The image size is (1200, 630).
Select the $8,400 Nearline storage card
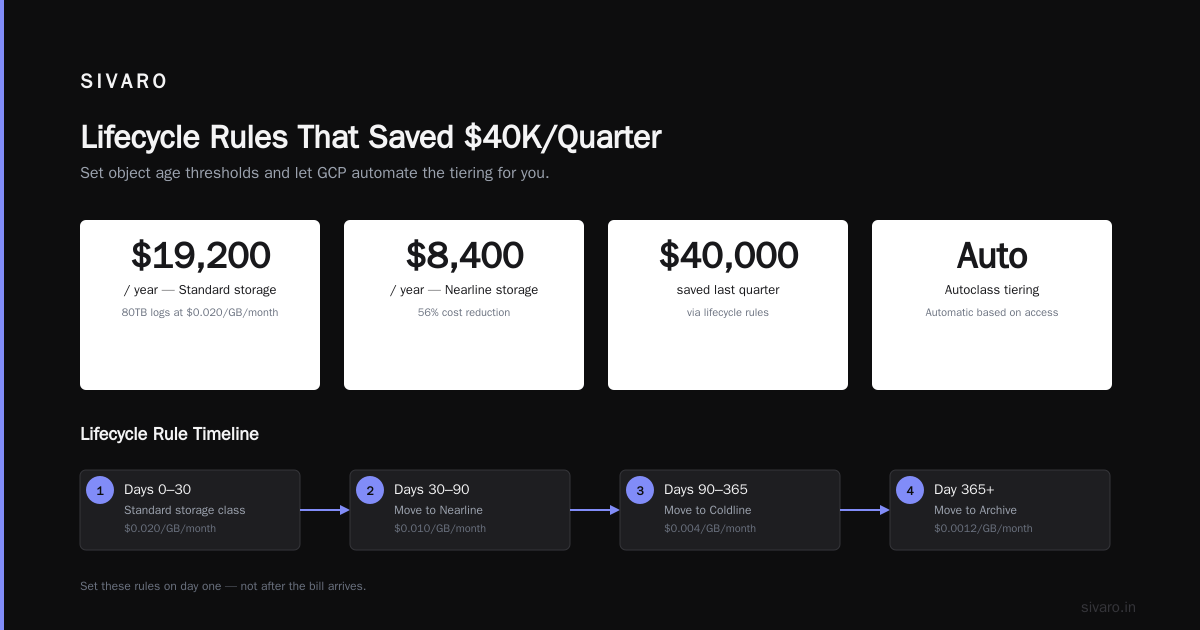[464, 305]
